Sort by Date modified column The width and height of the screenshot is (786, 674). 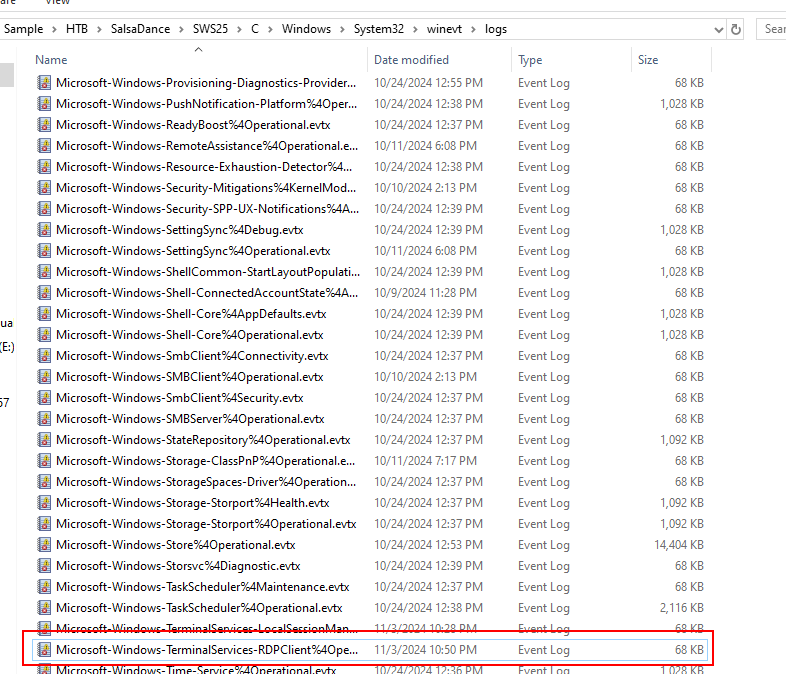click(411, 60)
